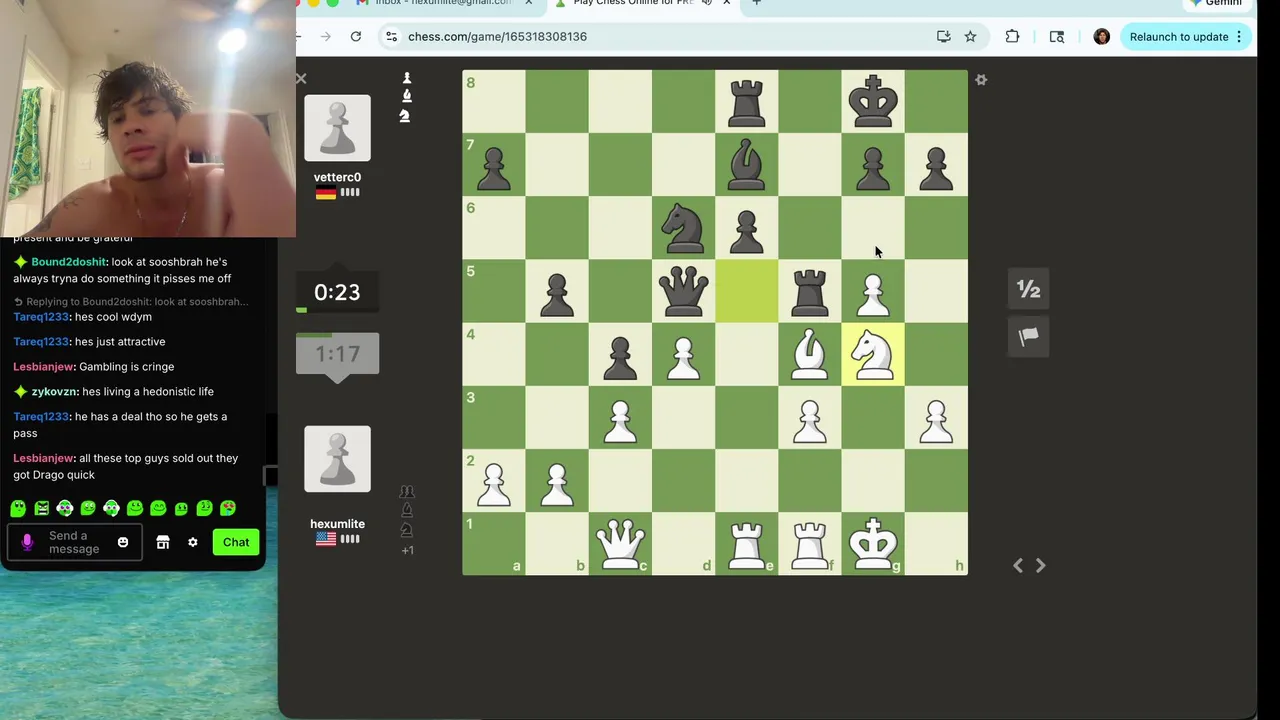Click the hexumlite username
The width and height of the screenshot is (1280, 720).
[337, 524]
